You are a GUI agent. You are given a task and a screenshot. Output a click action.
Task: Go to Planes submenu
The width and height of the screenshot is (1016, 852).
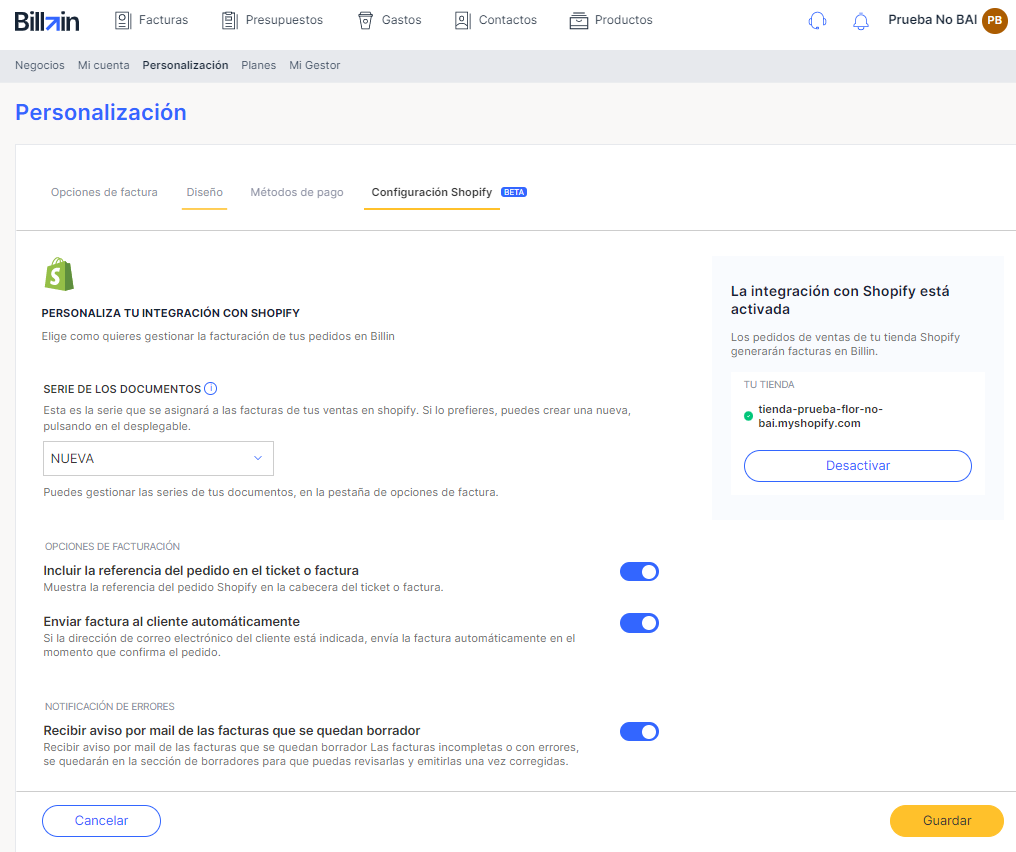259,65
